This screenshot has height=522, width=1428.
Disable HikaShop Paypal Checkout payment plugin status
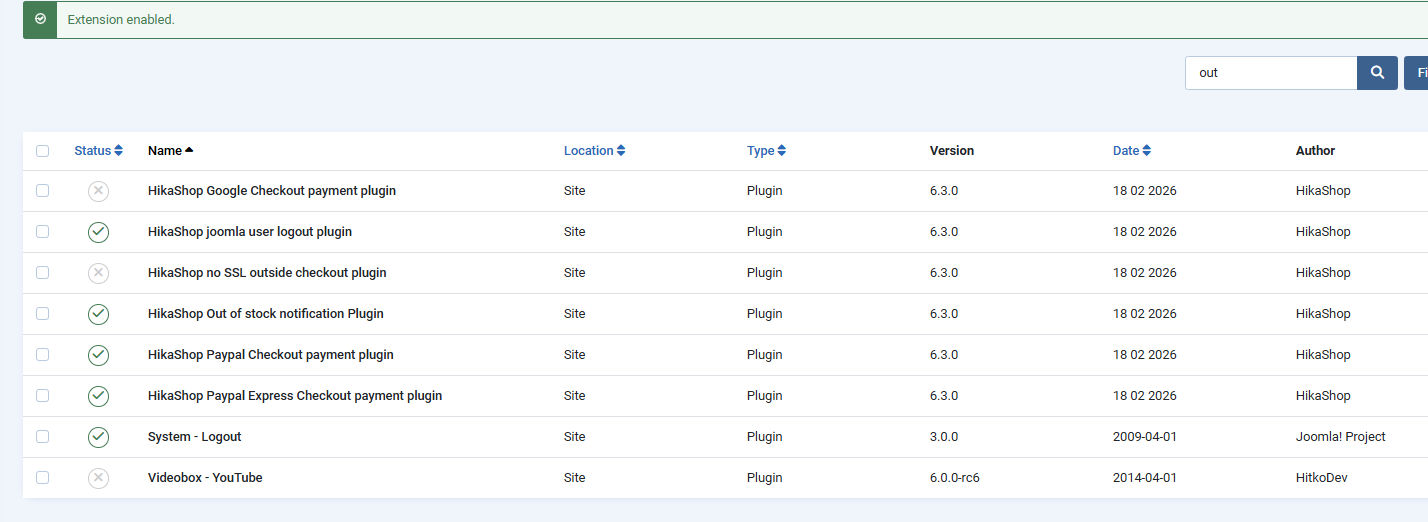pyautogui.click(x=98, y=355)
